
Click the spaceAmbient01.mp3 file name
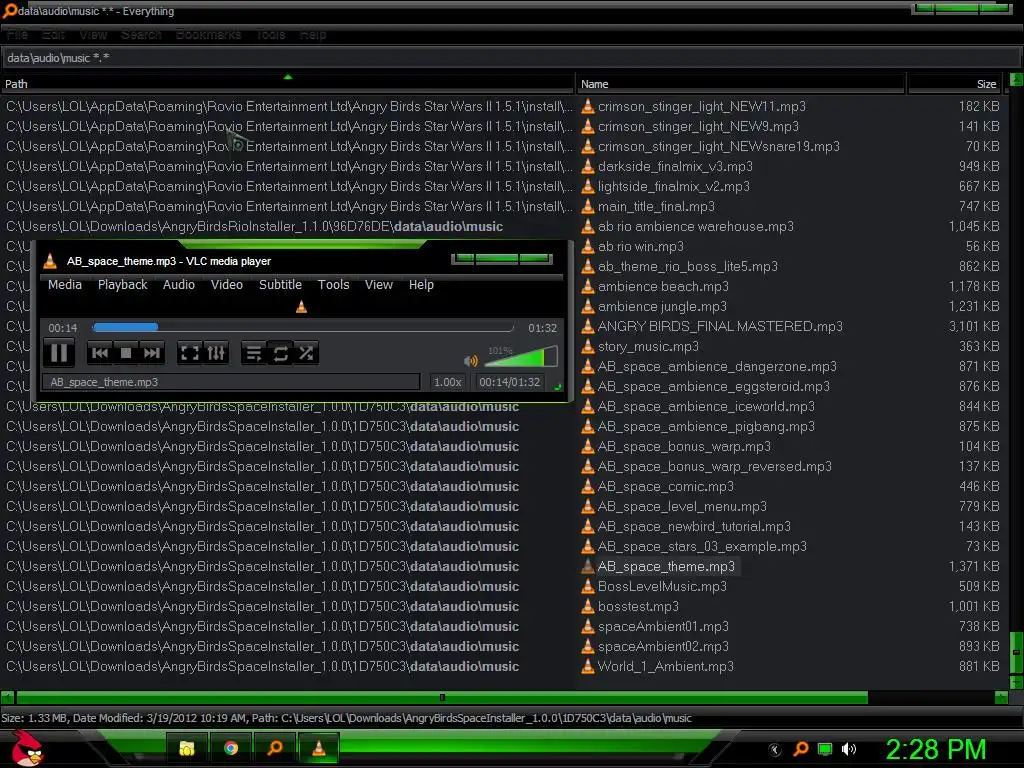[x=664, y=626]
